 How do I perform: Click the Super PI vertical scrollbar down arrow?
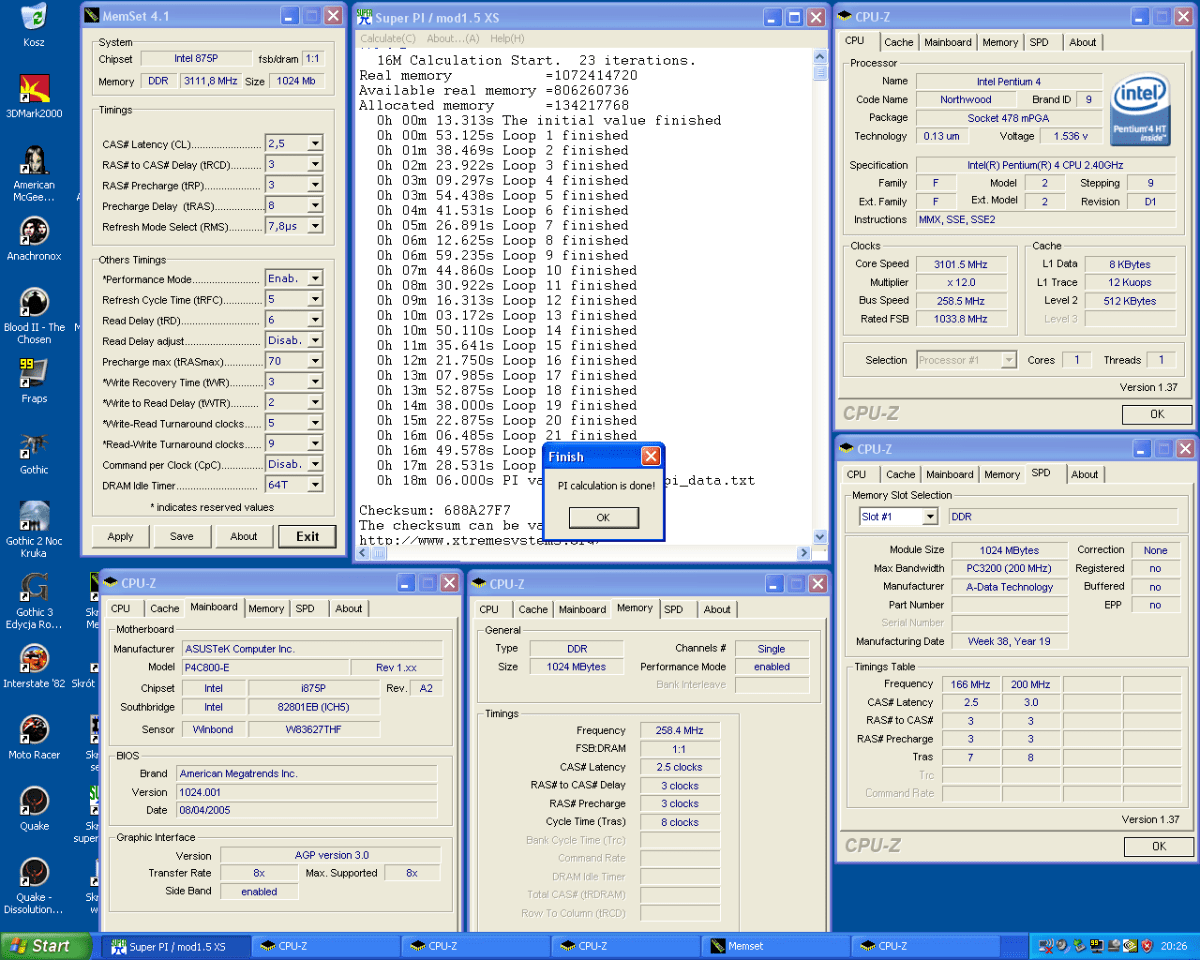[820, 538]
